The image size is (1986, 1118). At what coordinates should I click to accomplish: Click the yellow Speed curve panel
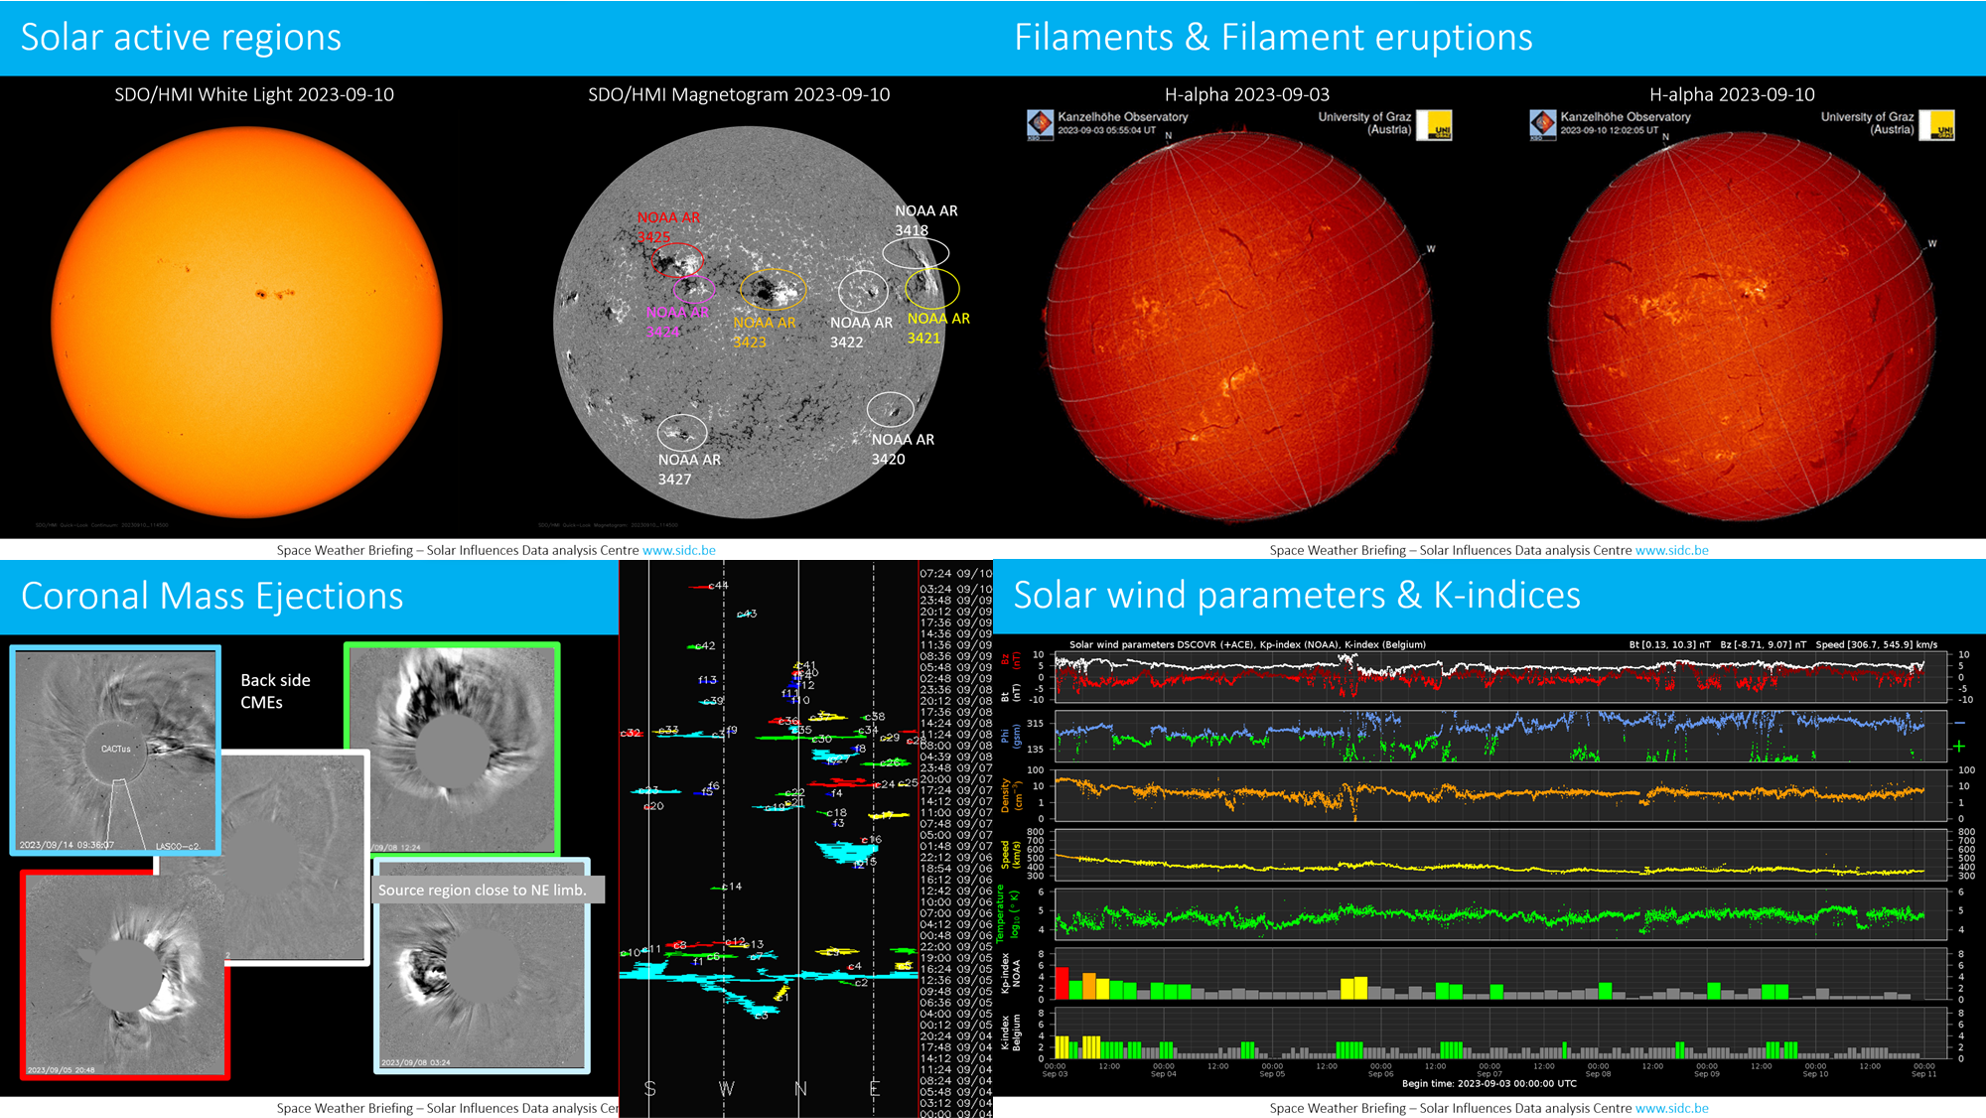tap(1501, 855)
